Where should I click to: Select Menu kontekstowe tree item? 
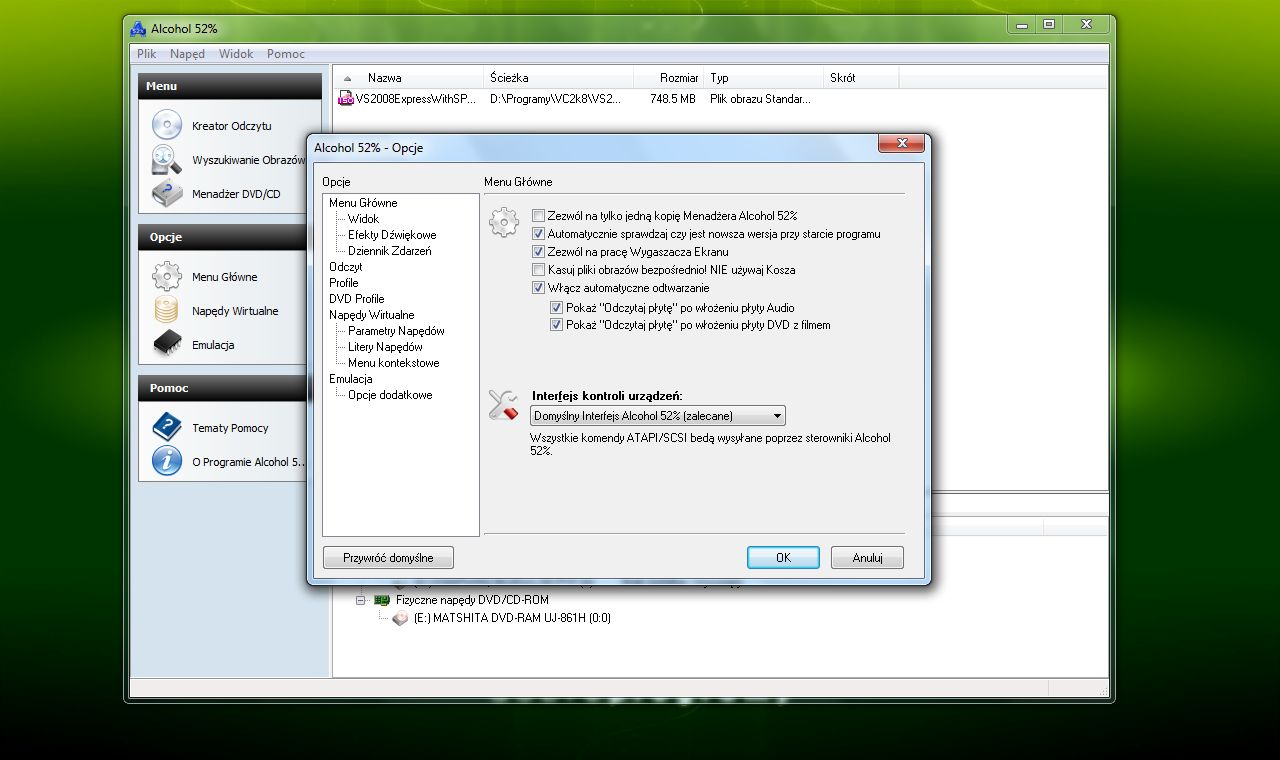[x=393, y=363]
